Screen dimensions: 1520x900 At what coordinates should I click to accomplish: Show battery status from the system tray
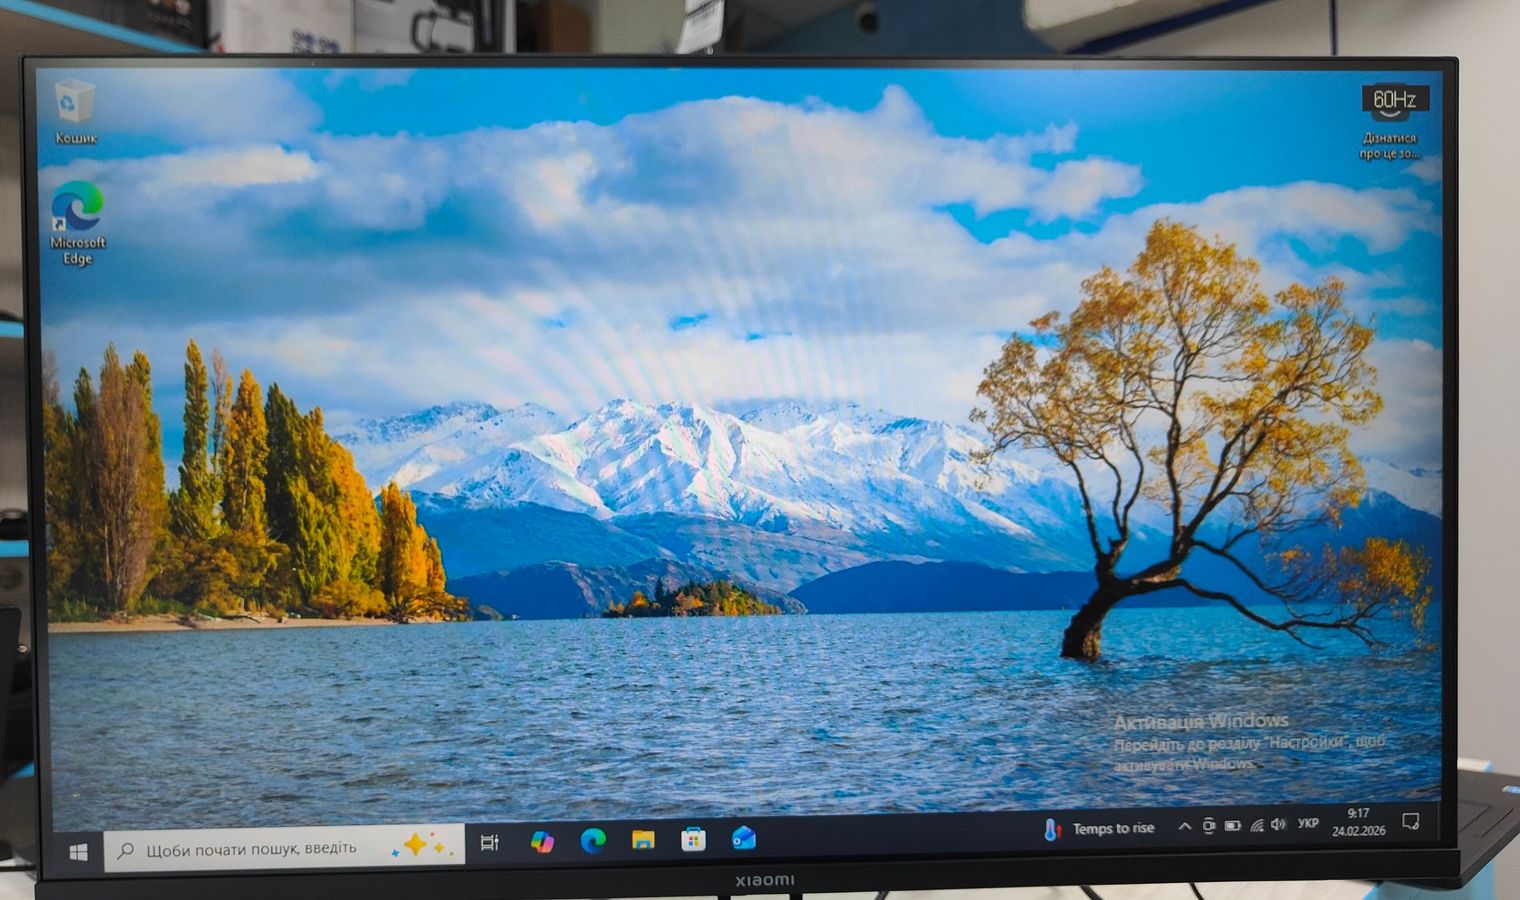(x=1232, y=826)
